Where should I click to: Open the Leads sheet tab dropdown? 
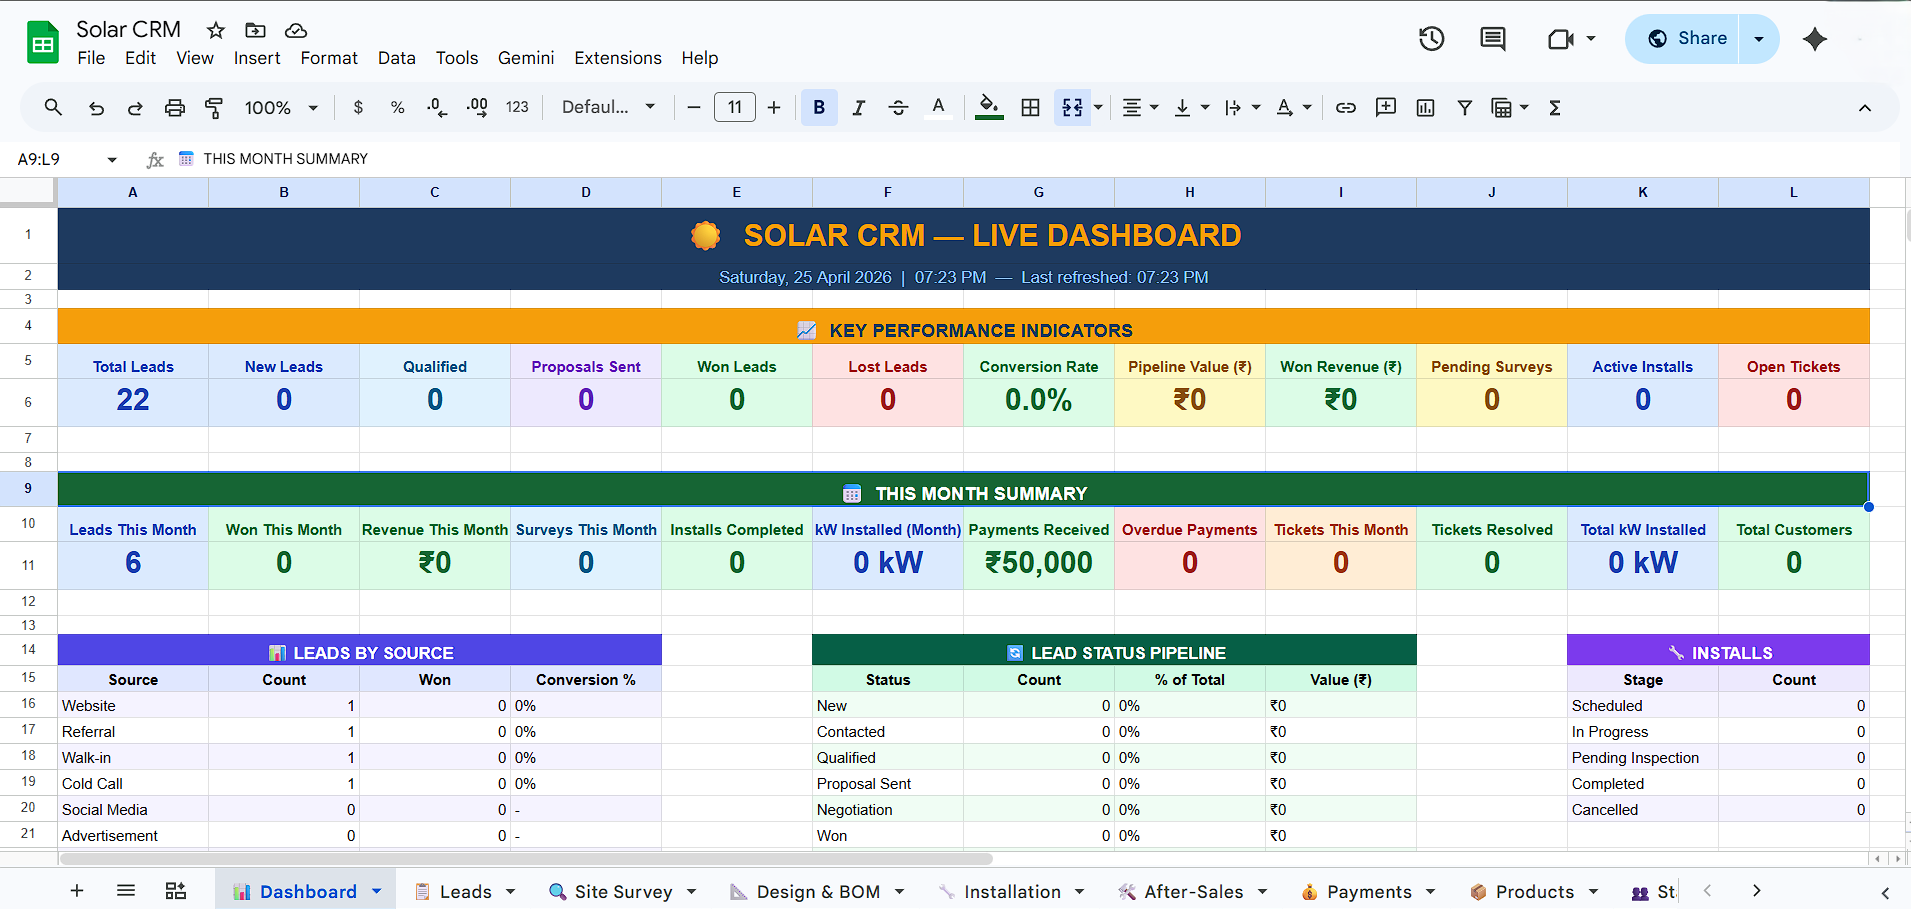tap(510, 891)
